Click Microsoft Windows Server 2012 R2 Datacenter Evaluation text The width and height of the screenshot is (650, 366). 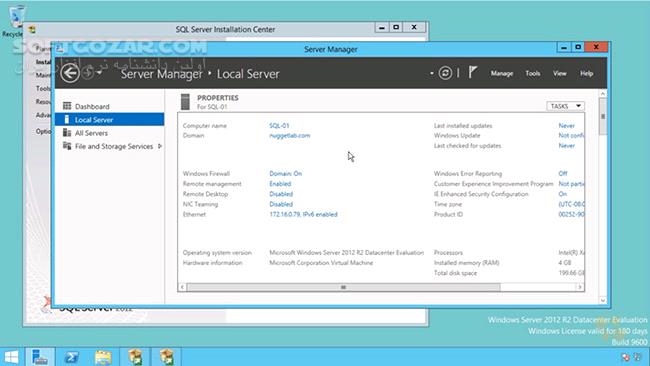347,252
